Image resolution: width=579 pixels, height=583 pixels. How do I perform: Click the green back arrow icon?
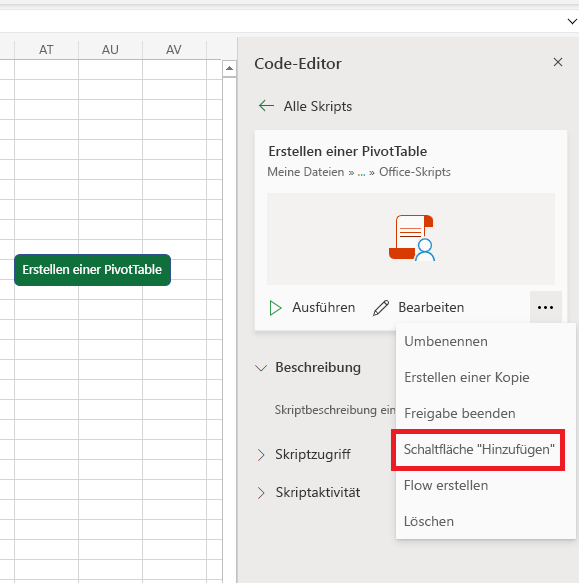[x=266, y=106]
